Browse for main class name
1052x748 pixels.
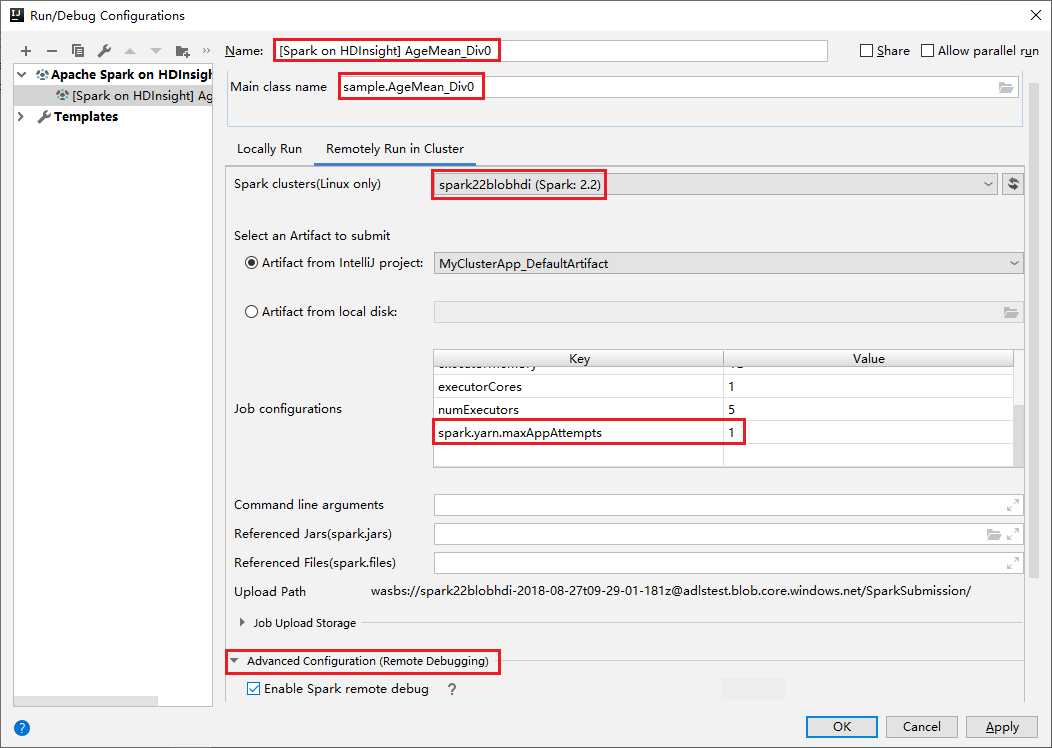click(x=1006, y=87)
